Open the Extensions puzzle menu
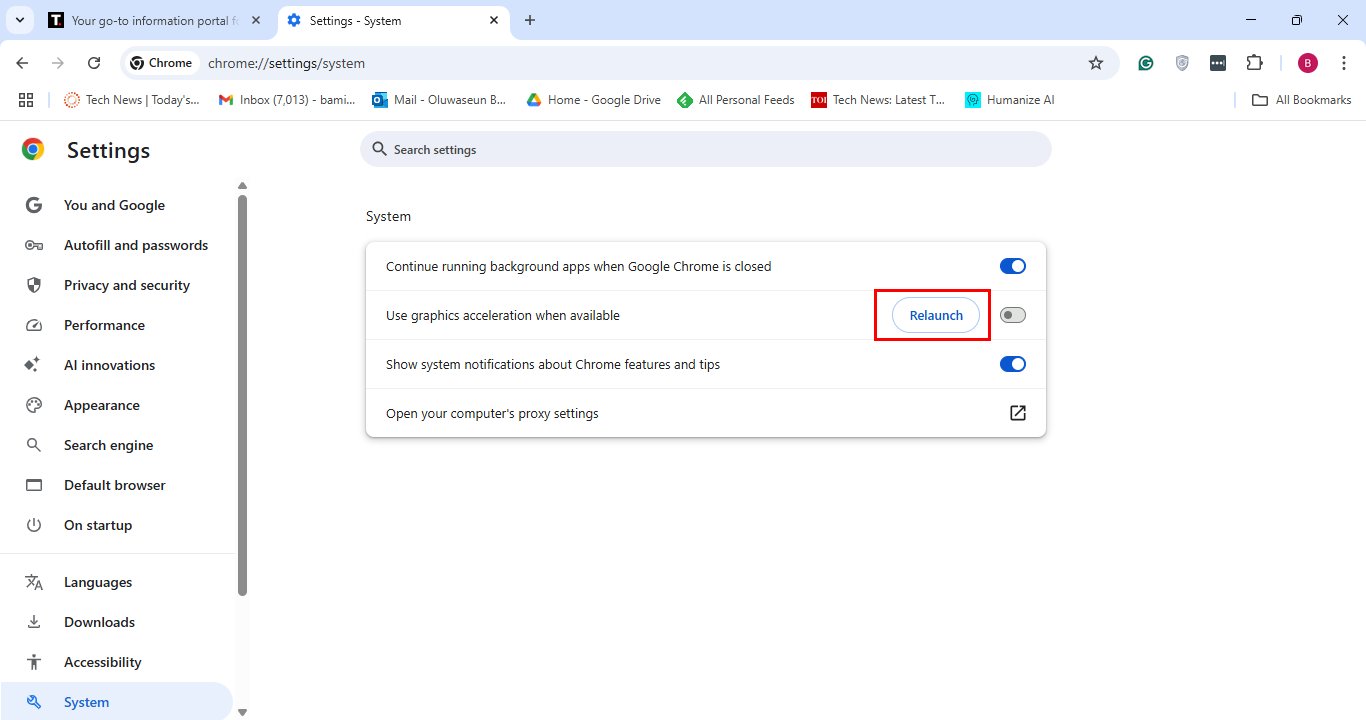This screenshot has width=1366, height=720. point(1254,62)
